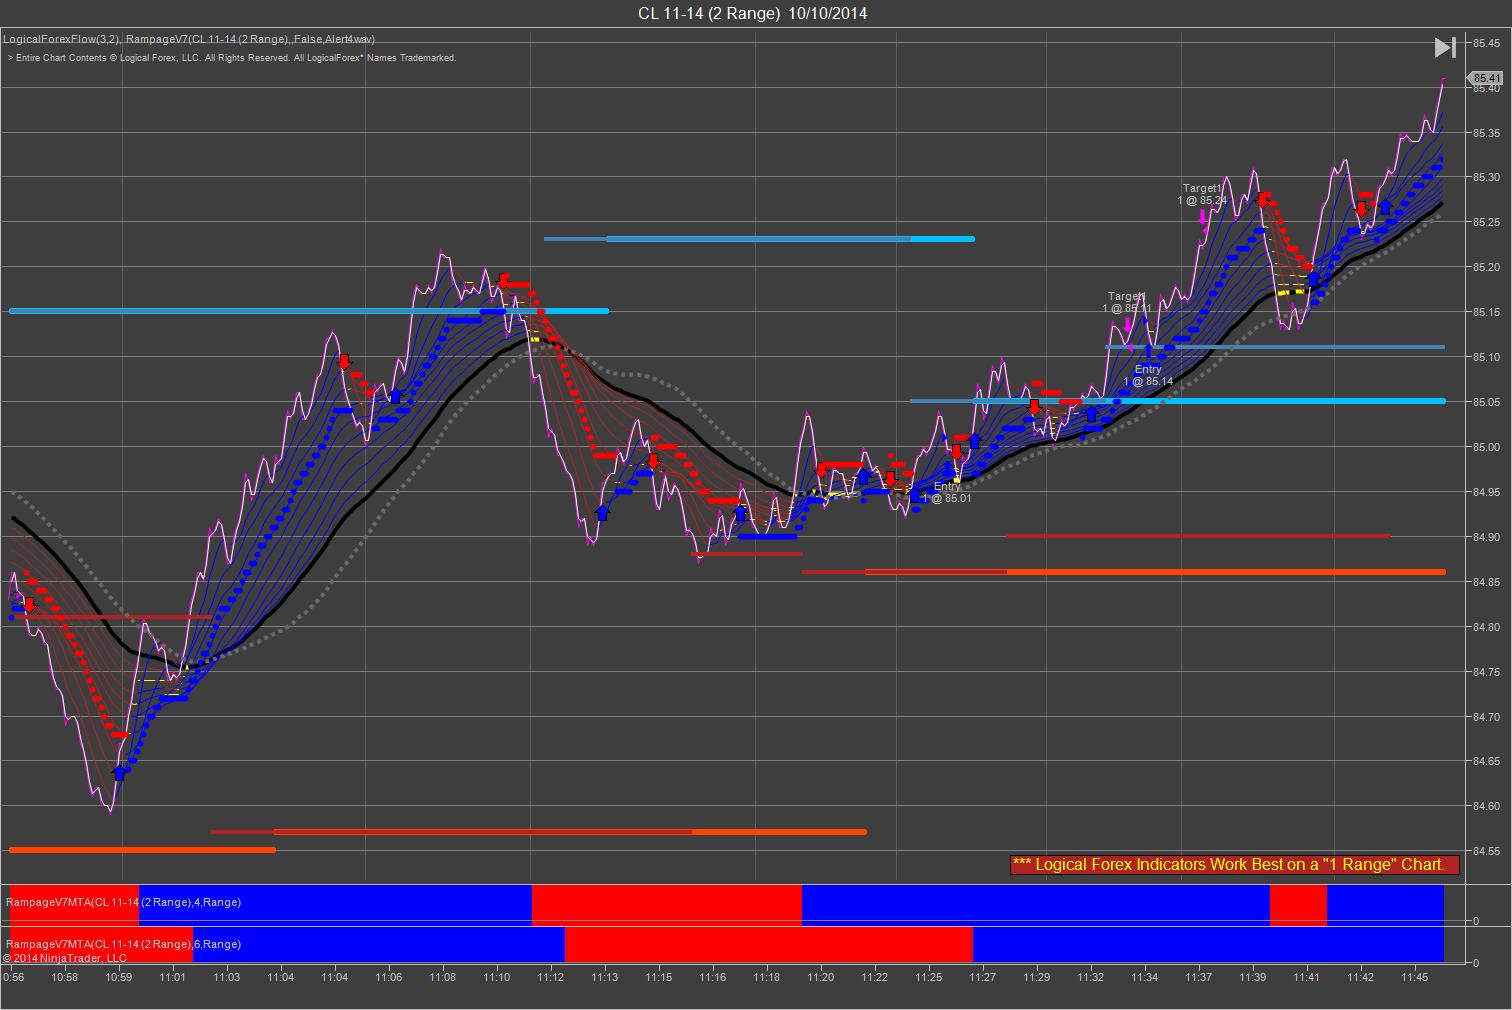1512x1010 pixels.
Task: Click the scroll-to-latest-bar arrow icon
Action: (x=1445, y=47)
